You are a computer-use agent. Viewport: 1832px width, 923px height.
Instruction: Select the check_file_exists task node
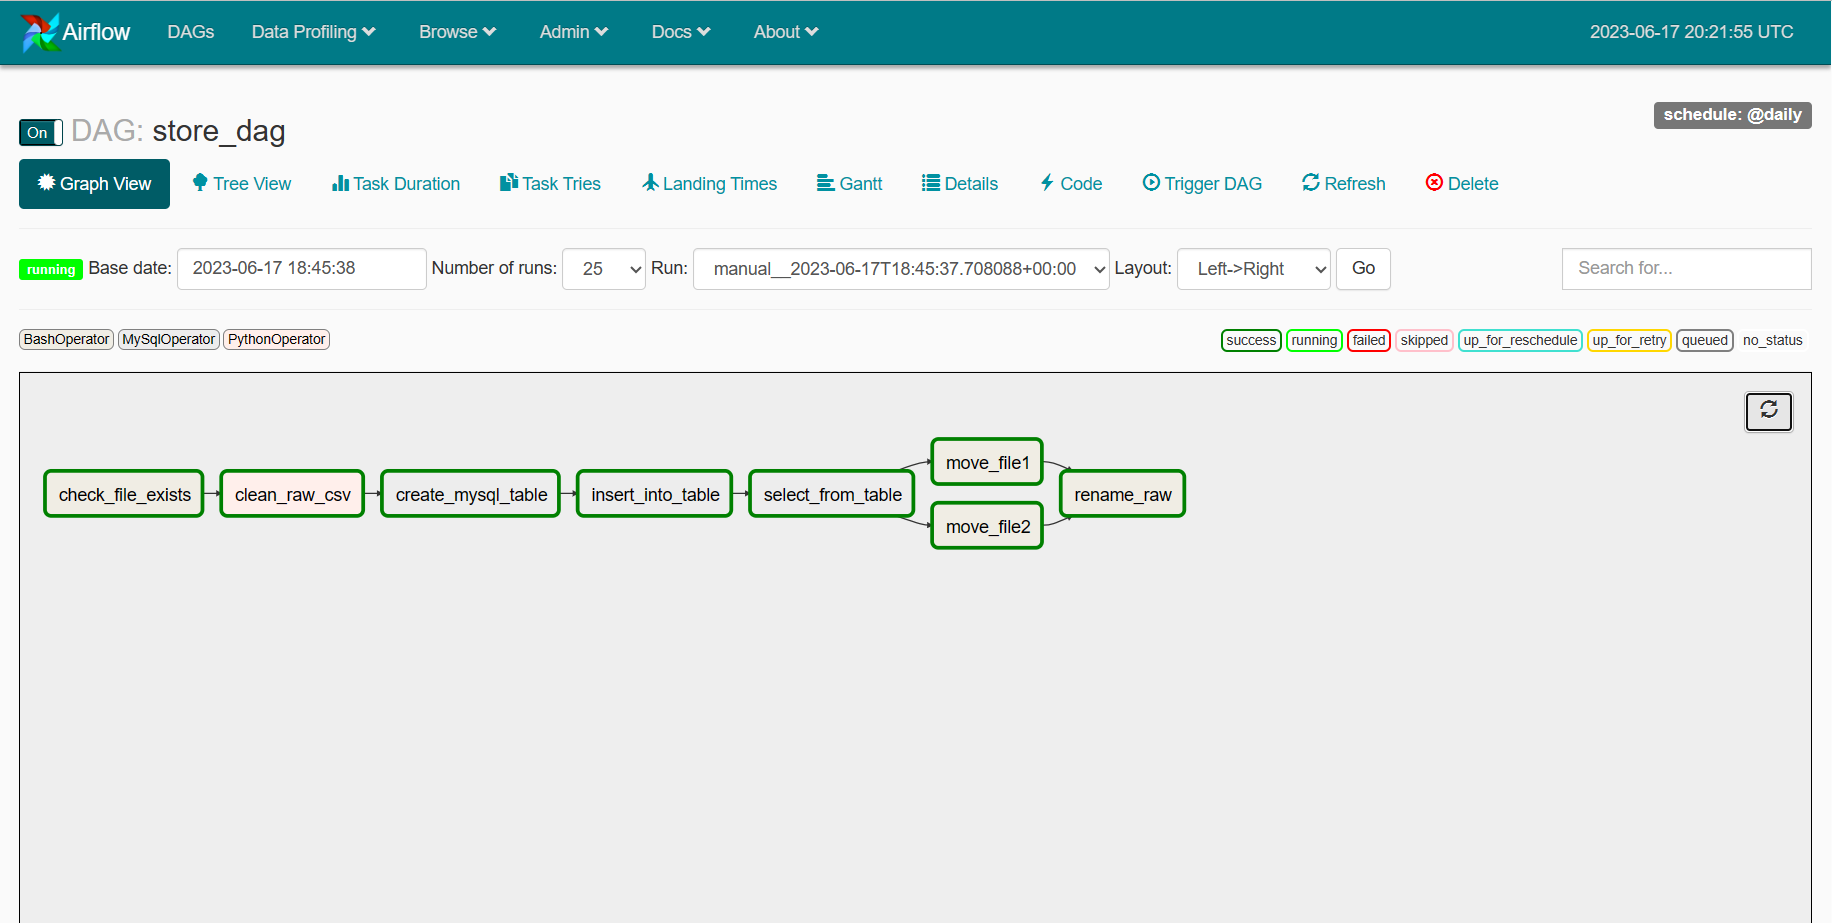[x=124, y=494]
